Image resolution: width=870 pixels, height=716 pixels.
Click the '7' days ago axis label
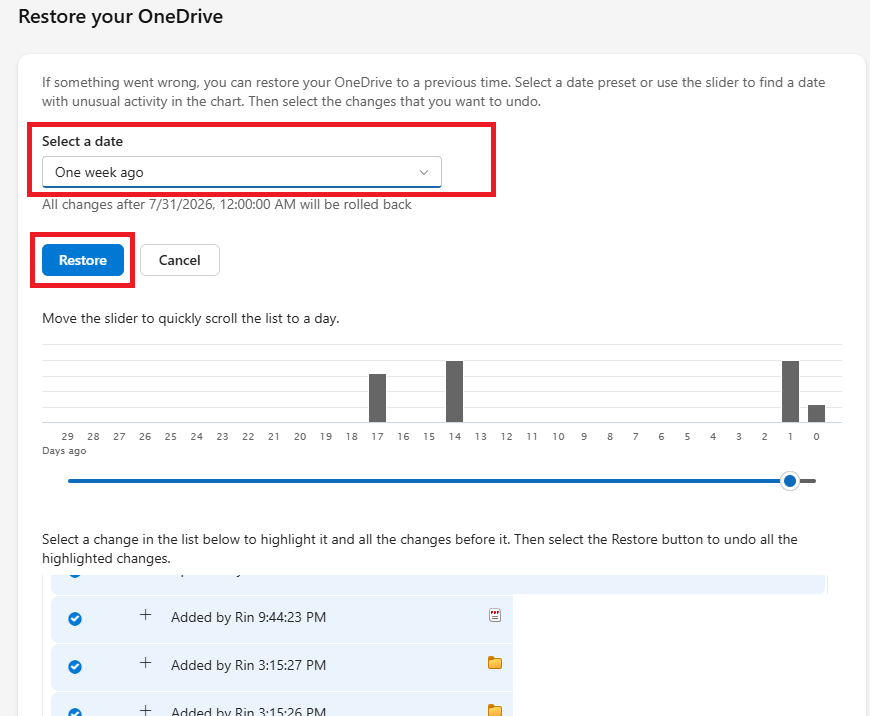click(636, 437)
